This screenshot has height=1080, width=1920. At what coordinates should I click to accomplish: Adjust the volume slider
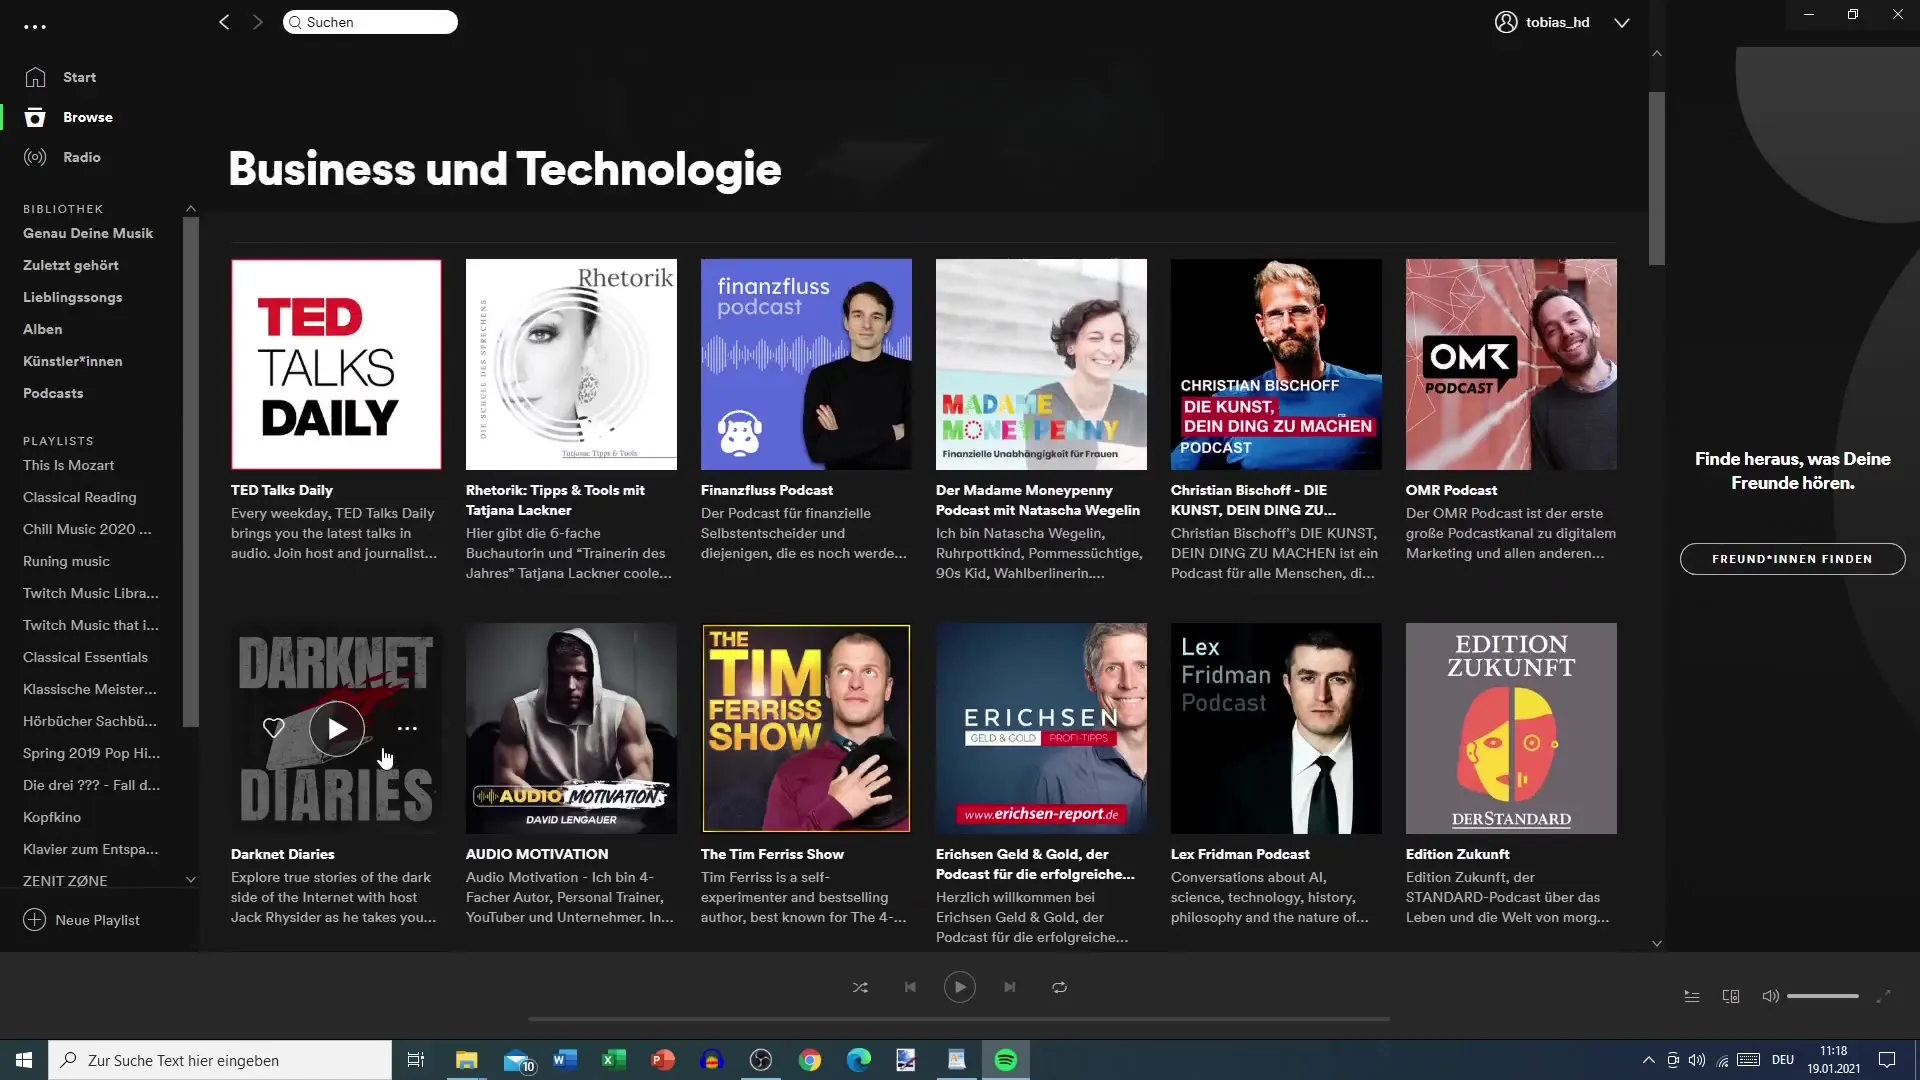tap(1823, 996)
